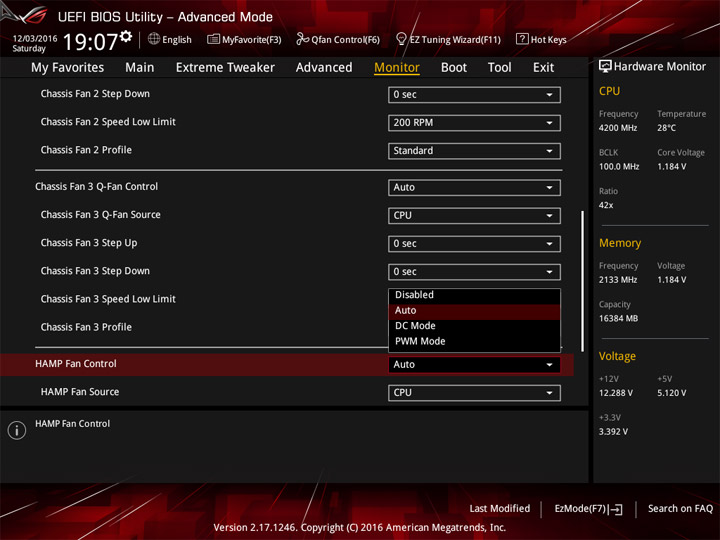
Task: Click the Hardware Monitor panel title
Action: point(659,67)
